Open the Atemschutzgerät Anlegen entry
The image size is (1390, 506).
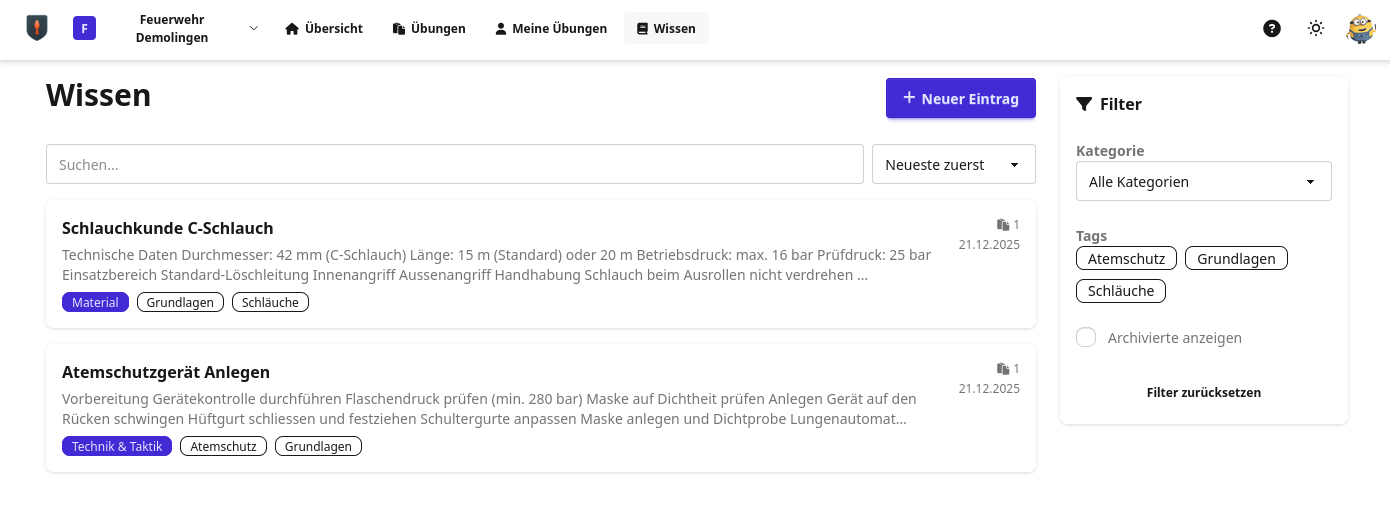(x=166, y=373)
